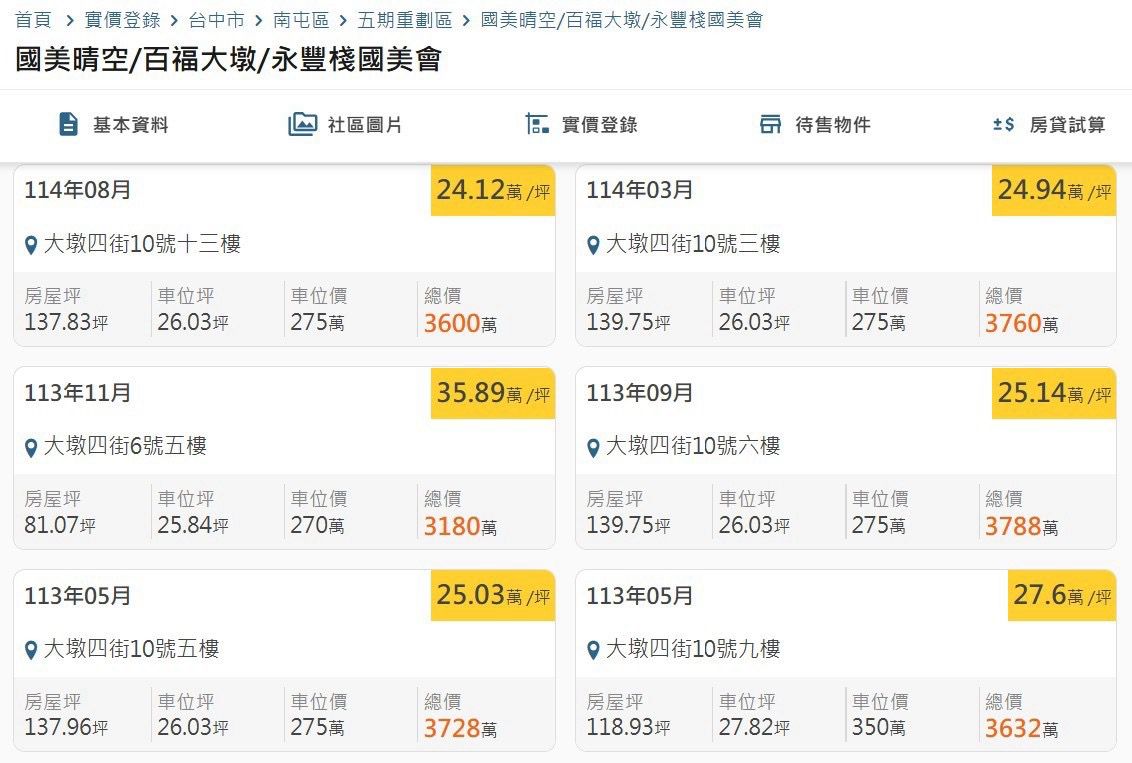This screenshot has height=763, width=1132.
Task: Click the 35.89萬/坪 yellow price badge
Action: point(493,393)
